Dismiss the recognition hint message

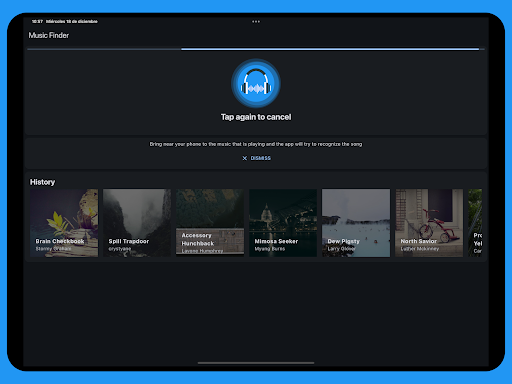click(x=256, y=158)
